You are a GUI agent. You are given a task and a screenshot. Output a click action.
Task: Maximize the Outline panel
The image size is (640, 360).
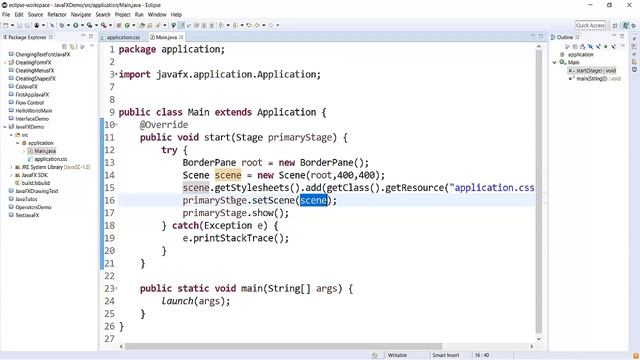622,36
